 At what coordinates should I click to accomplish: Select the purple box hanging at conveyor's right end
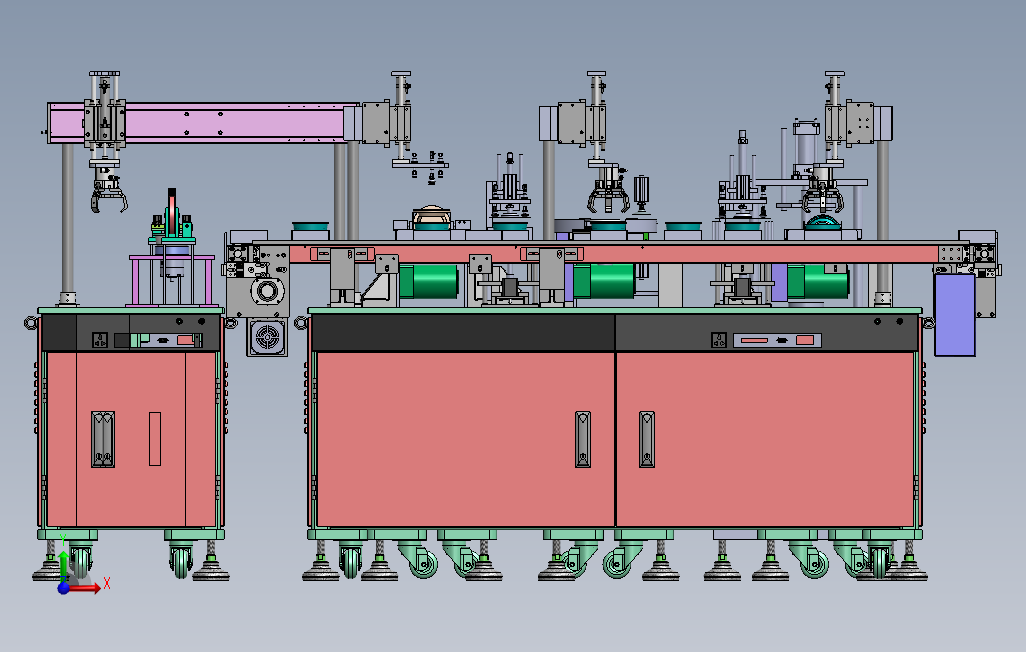pyautogui.click(x=954, y=315)
